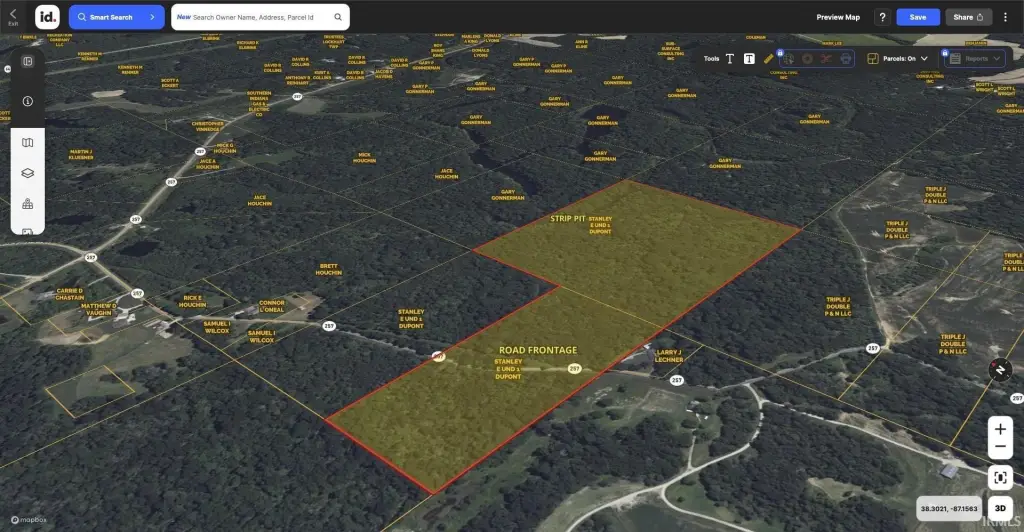Click the help question mark icon
The image size is (1024, 532).
click(882, 17)
